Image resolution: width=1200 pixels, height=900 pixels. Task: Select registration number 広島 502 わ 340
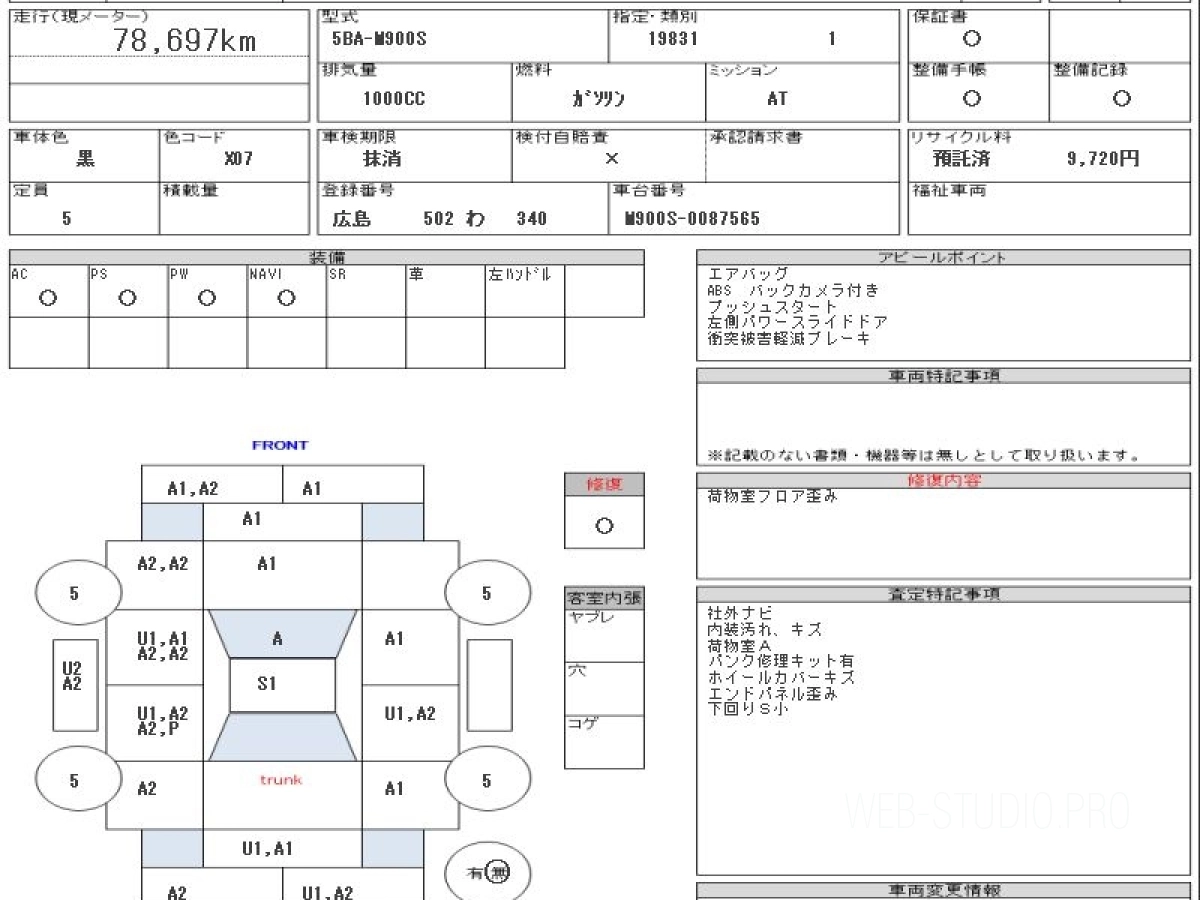click(440, 219)
